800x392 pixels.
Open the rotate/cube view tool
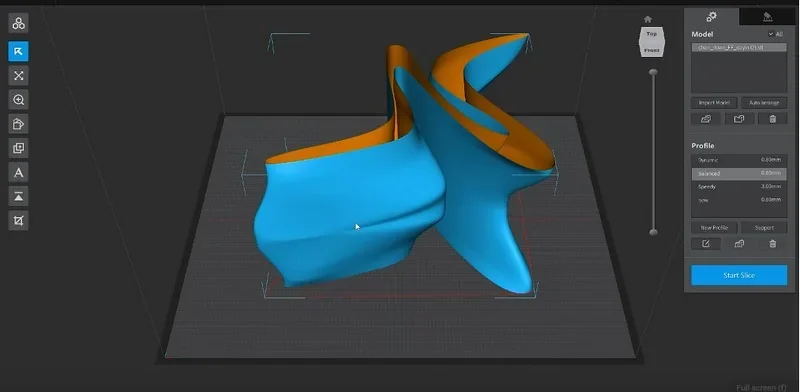tap(18, 124)
